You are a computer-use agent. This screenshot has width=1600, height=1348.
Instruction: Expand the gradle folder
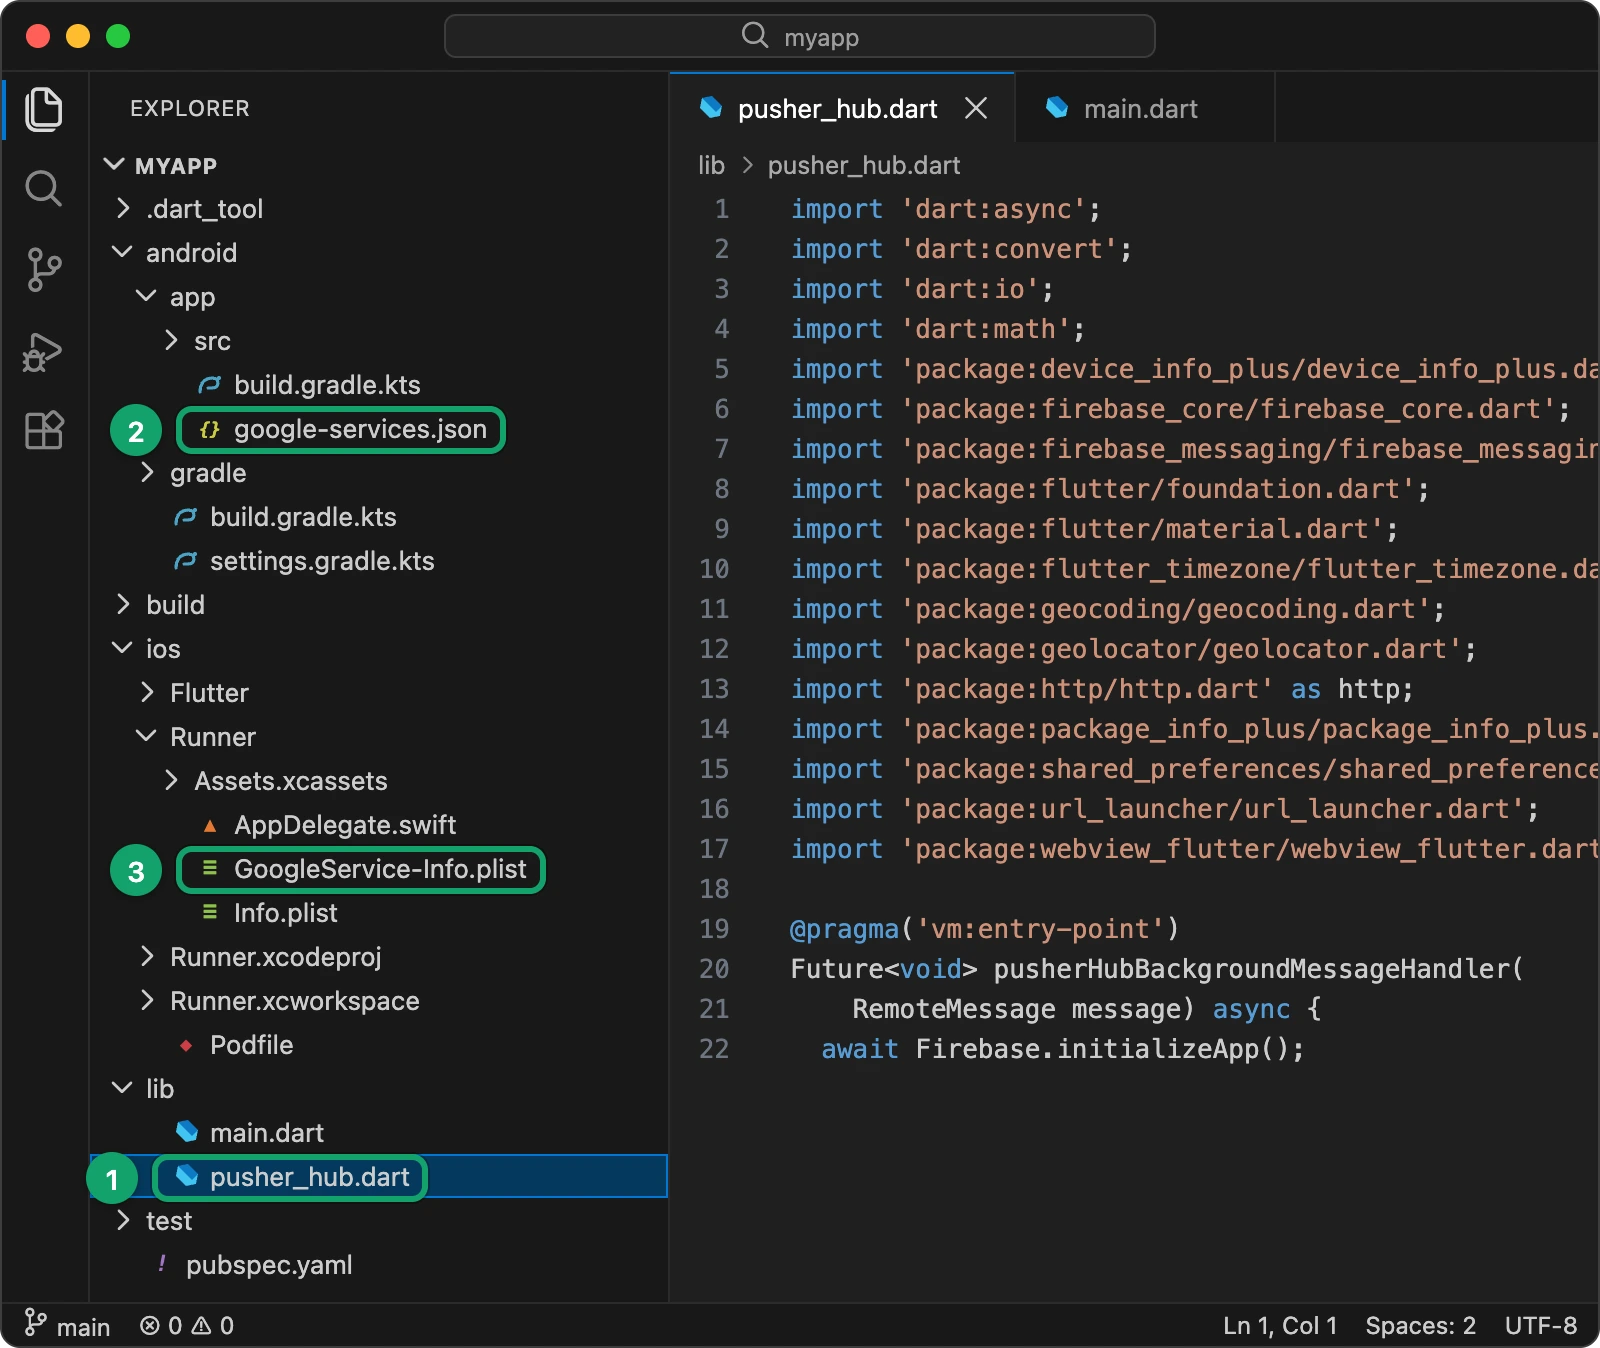[x=147, y=472]
